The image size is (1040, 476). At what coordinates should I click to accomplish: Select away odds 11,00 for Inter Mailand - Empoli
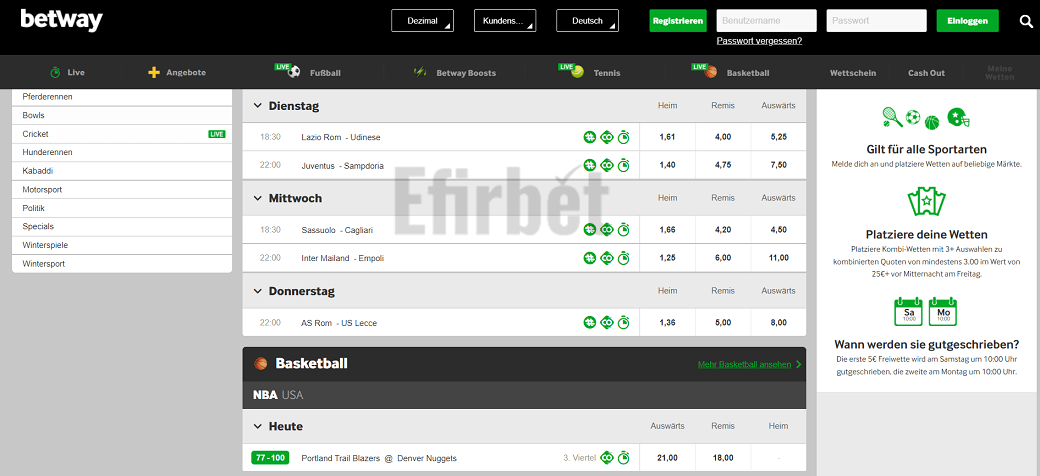779,258
